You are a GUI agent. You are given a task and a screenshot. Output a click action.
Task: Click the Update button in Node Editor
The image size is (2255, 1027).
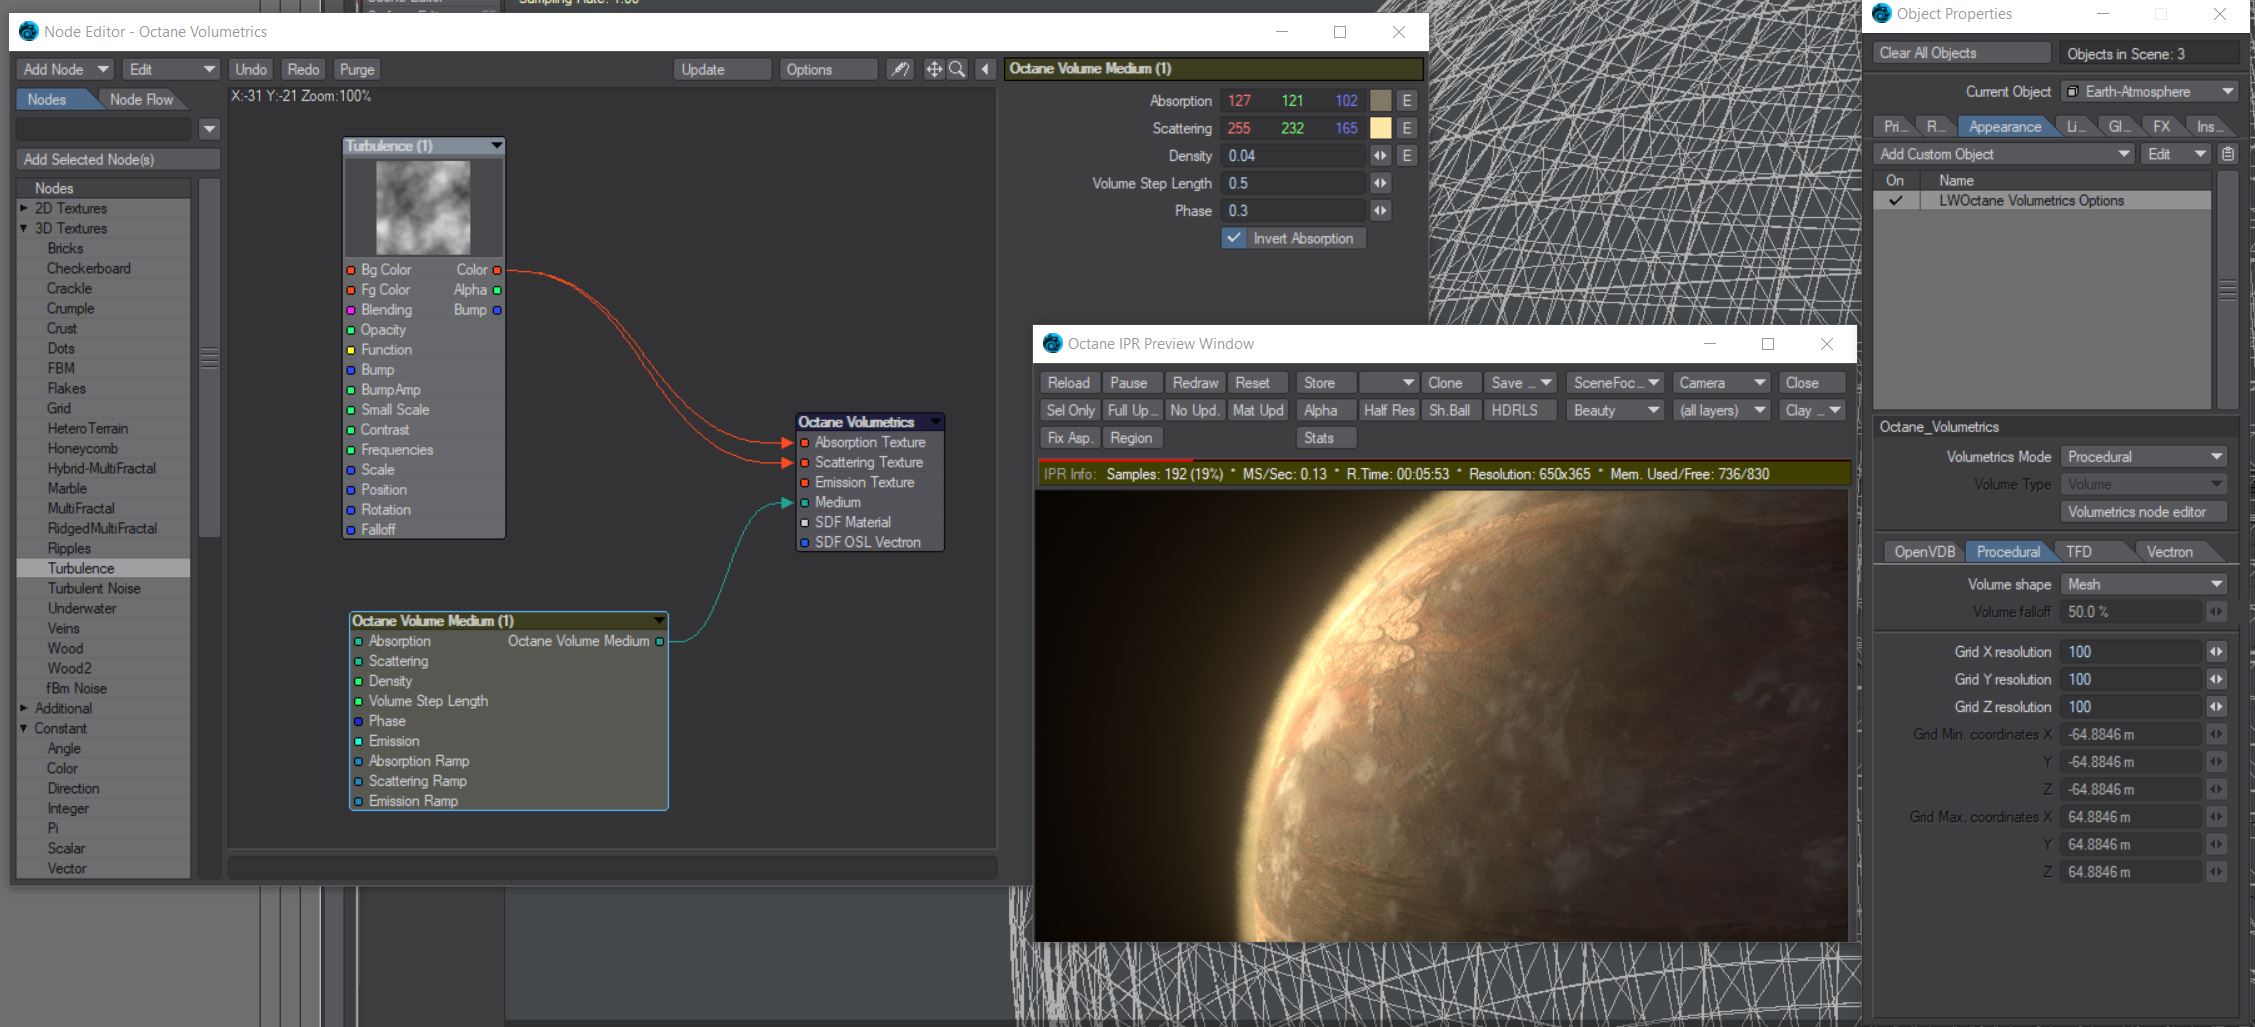(x=722, y=69)
